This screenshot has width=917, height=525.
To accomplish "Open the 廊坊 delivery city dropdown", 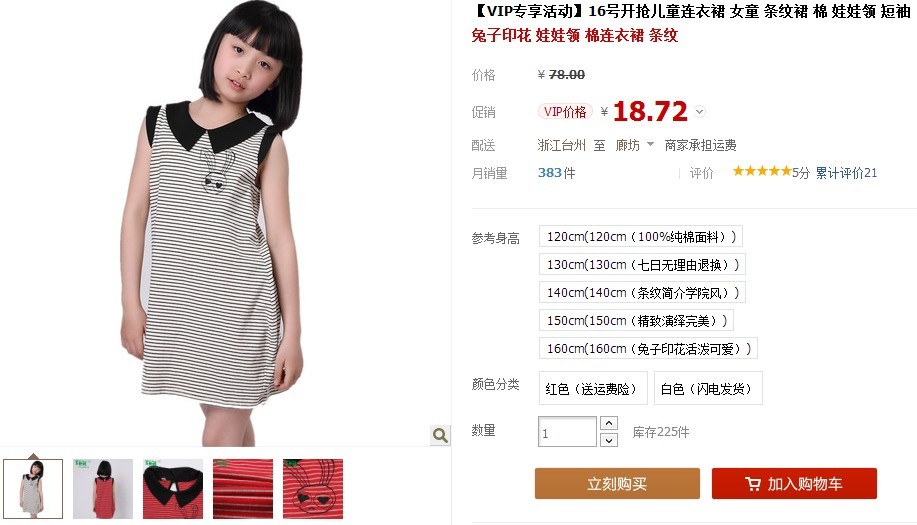I will [x=635, y=145].
